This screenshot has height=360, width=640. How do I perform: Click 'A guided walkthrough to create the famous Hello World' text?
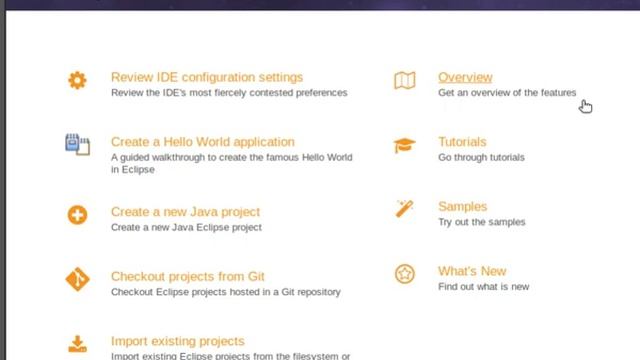tap(231, 157)
